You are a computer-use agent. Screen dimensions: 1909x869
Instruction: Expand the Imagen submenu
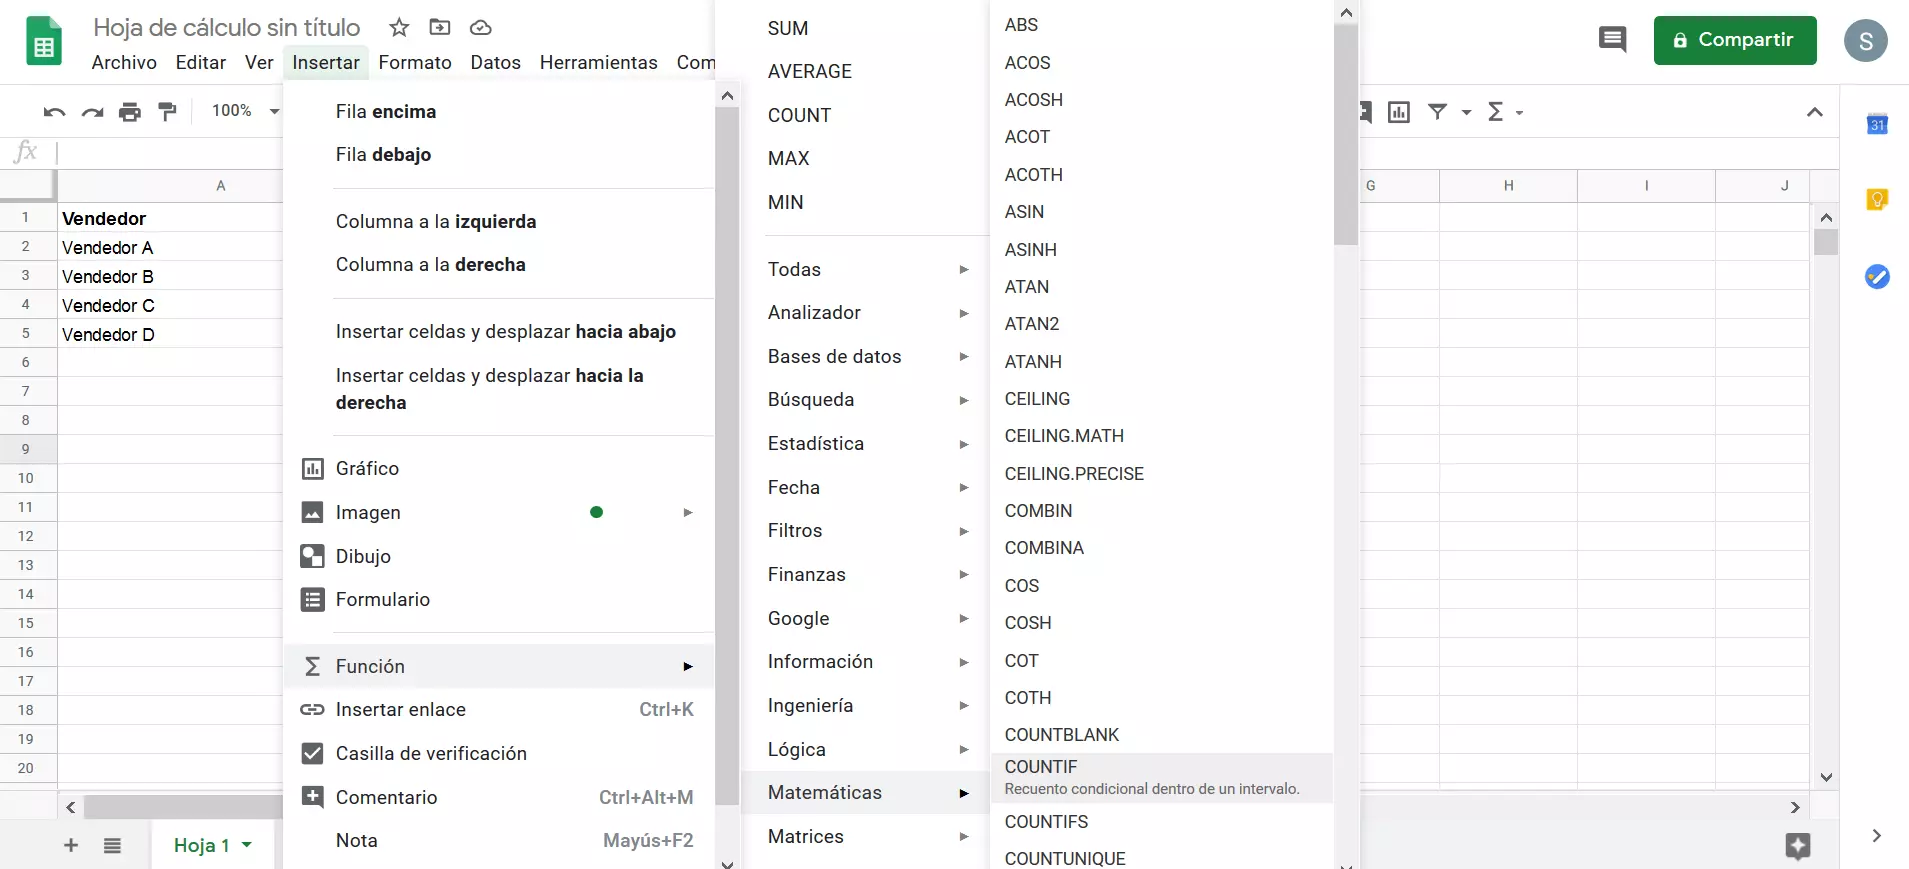(x=499, y=512)
